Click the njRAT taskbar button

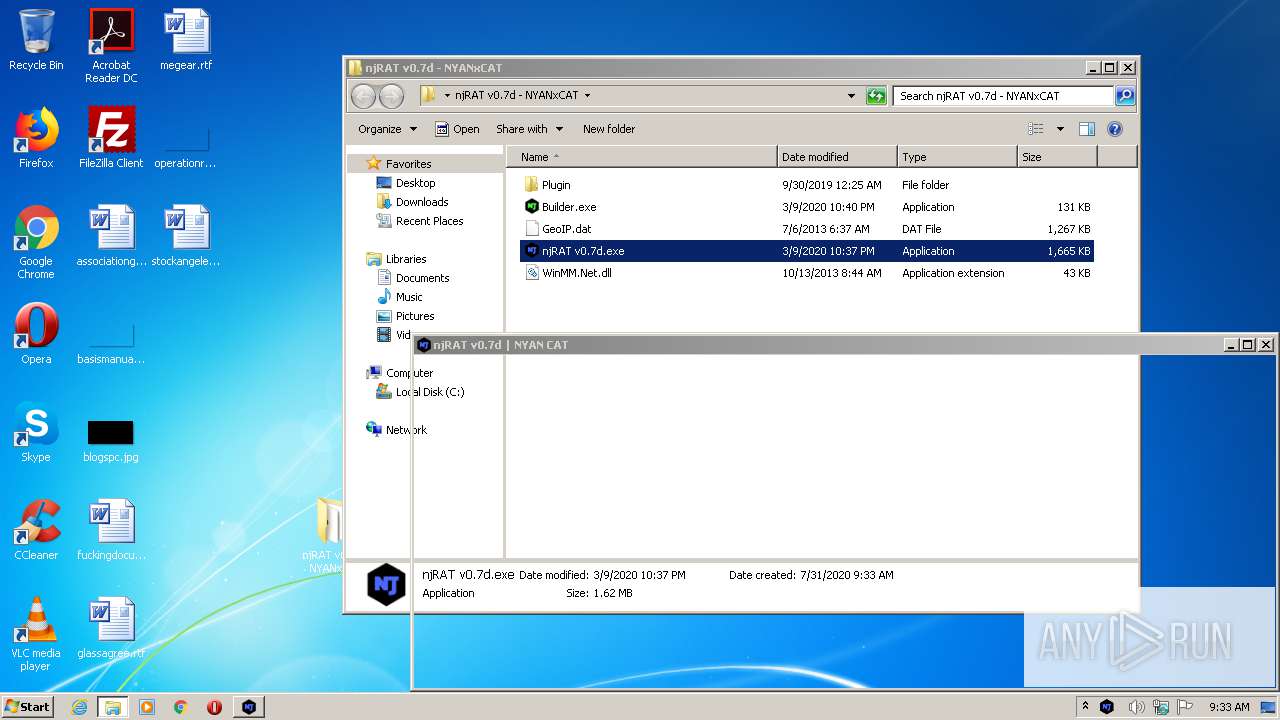point(249,707)
